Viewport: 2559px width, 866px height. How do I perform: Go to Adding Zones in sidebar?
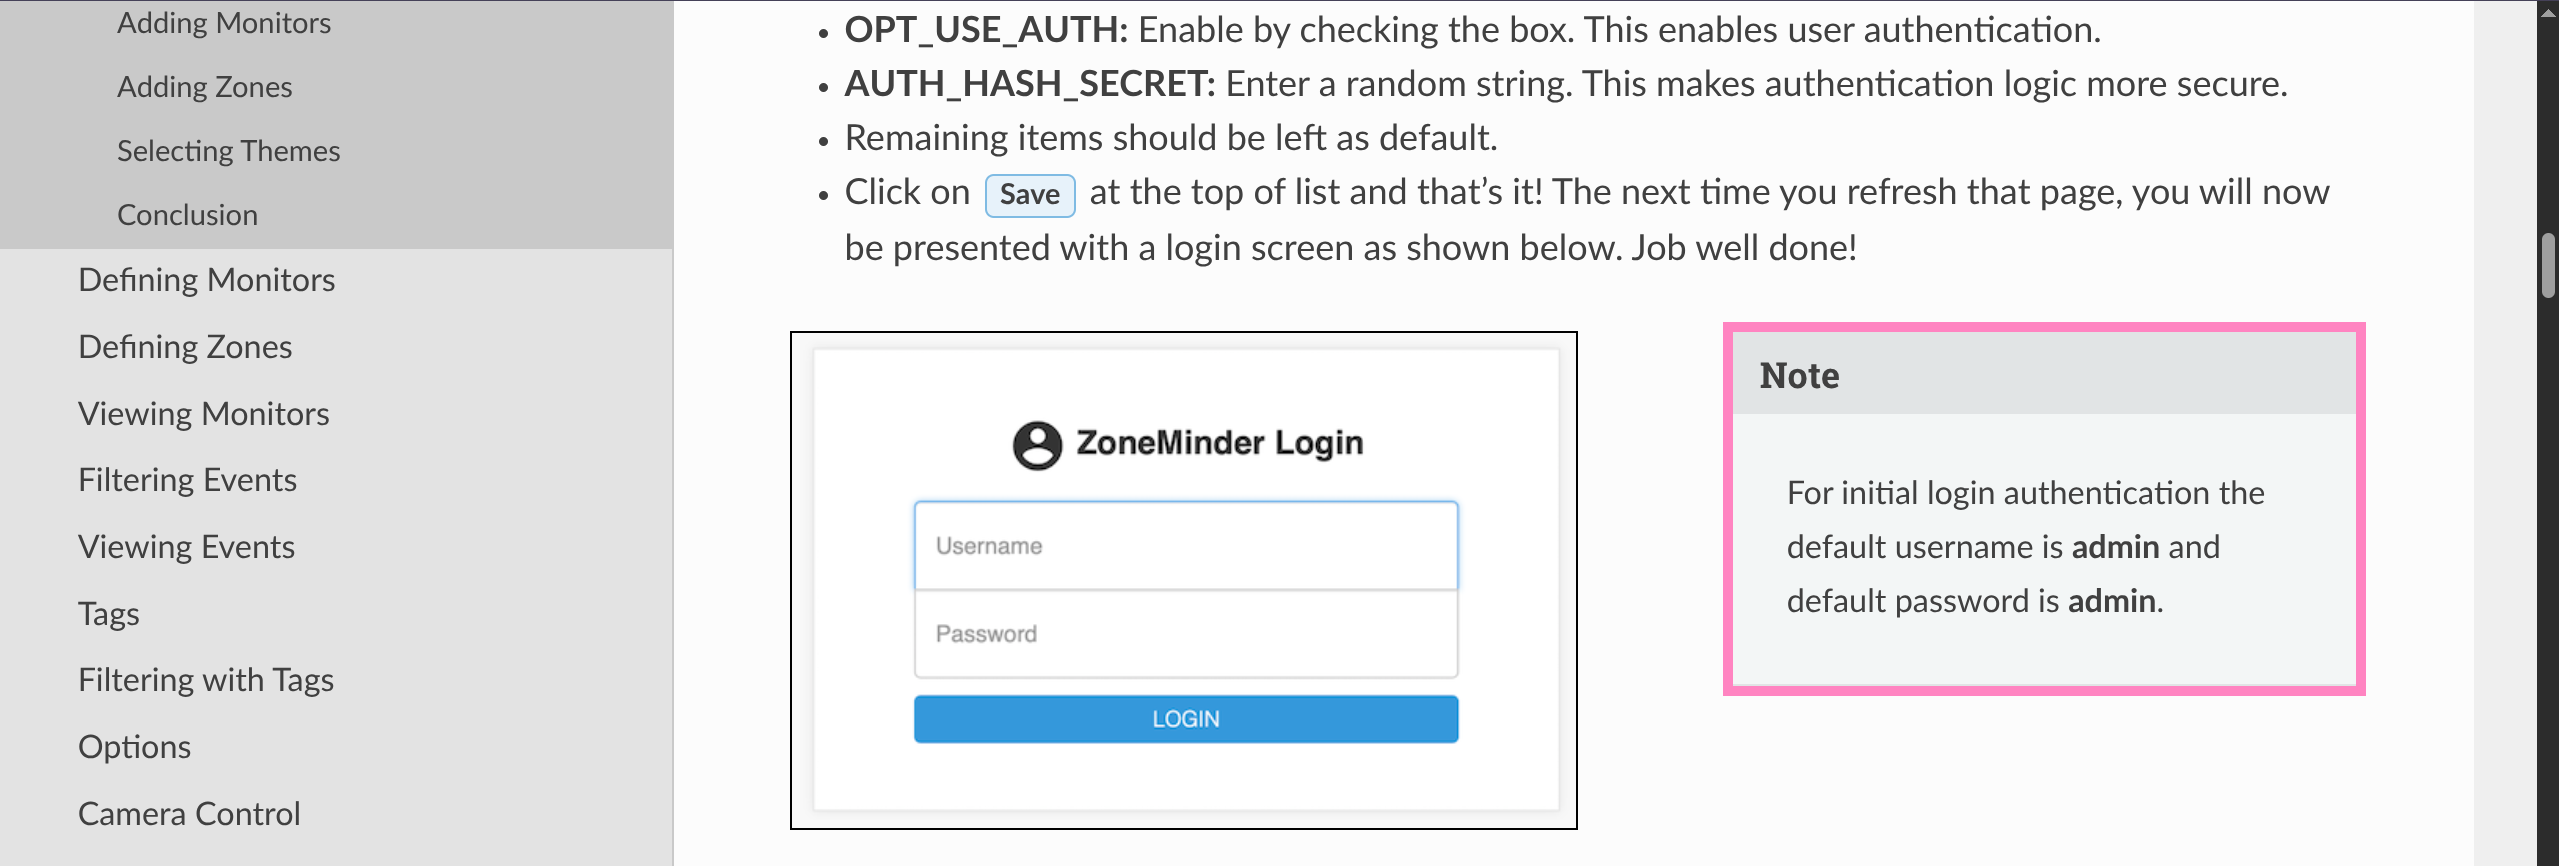click(x=205, y=87)
